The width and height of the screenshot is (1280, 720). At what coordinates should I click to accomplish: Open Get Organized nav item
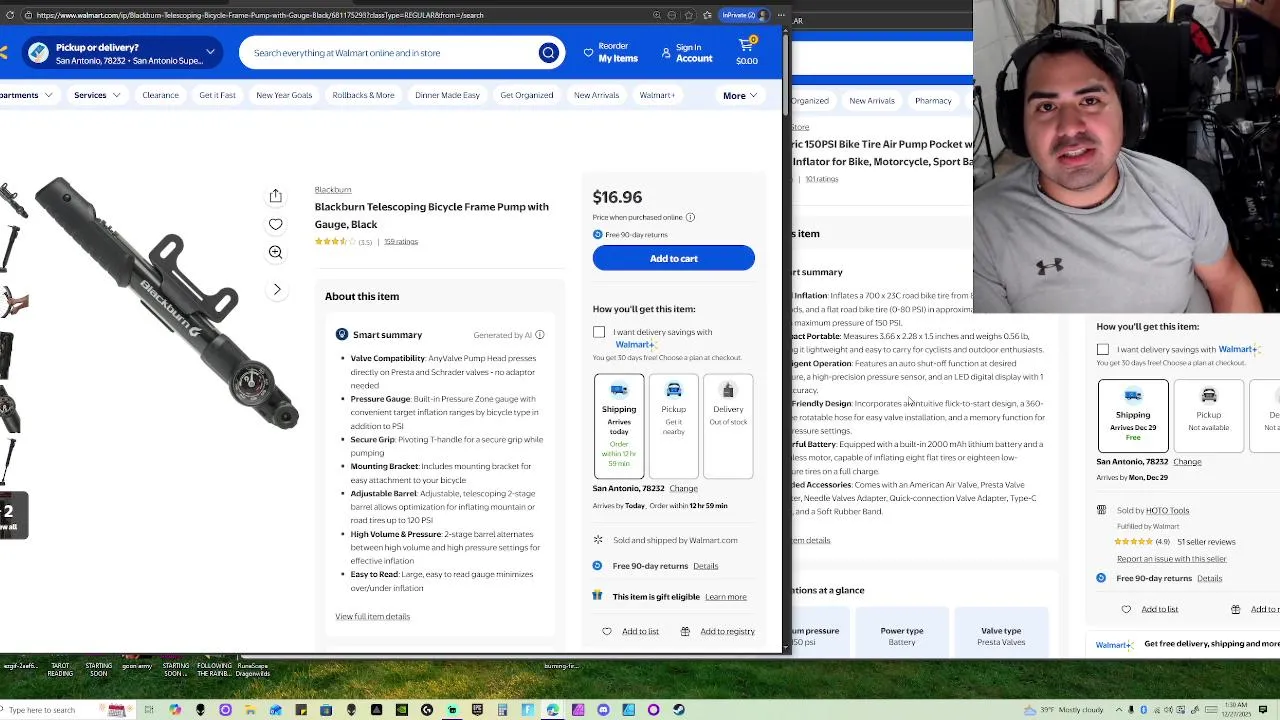526,95
